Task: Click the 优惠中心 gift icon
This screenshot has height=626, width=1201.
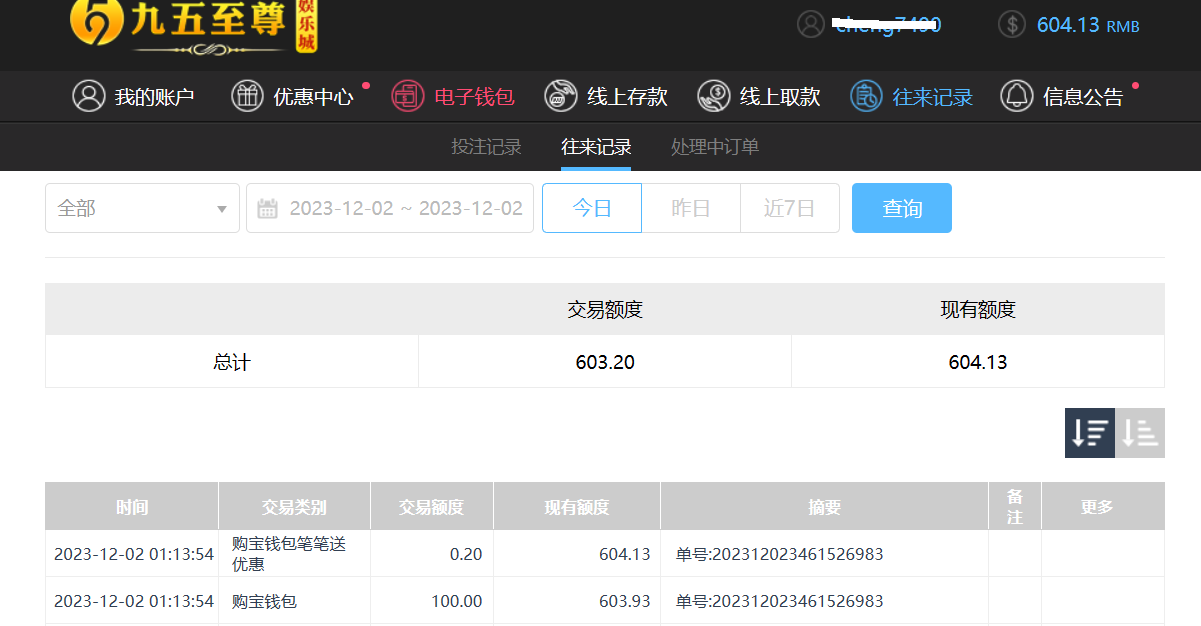Action: point(247,96)
